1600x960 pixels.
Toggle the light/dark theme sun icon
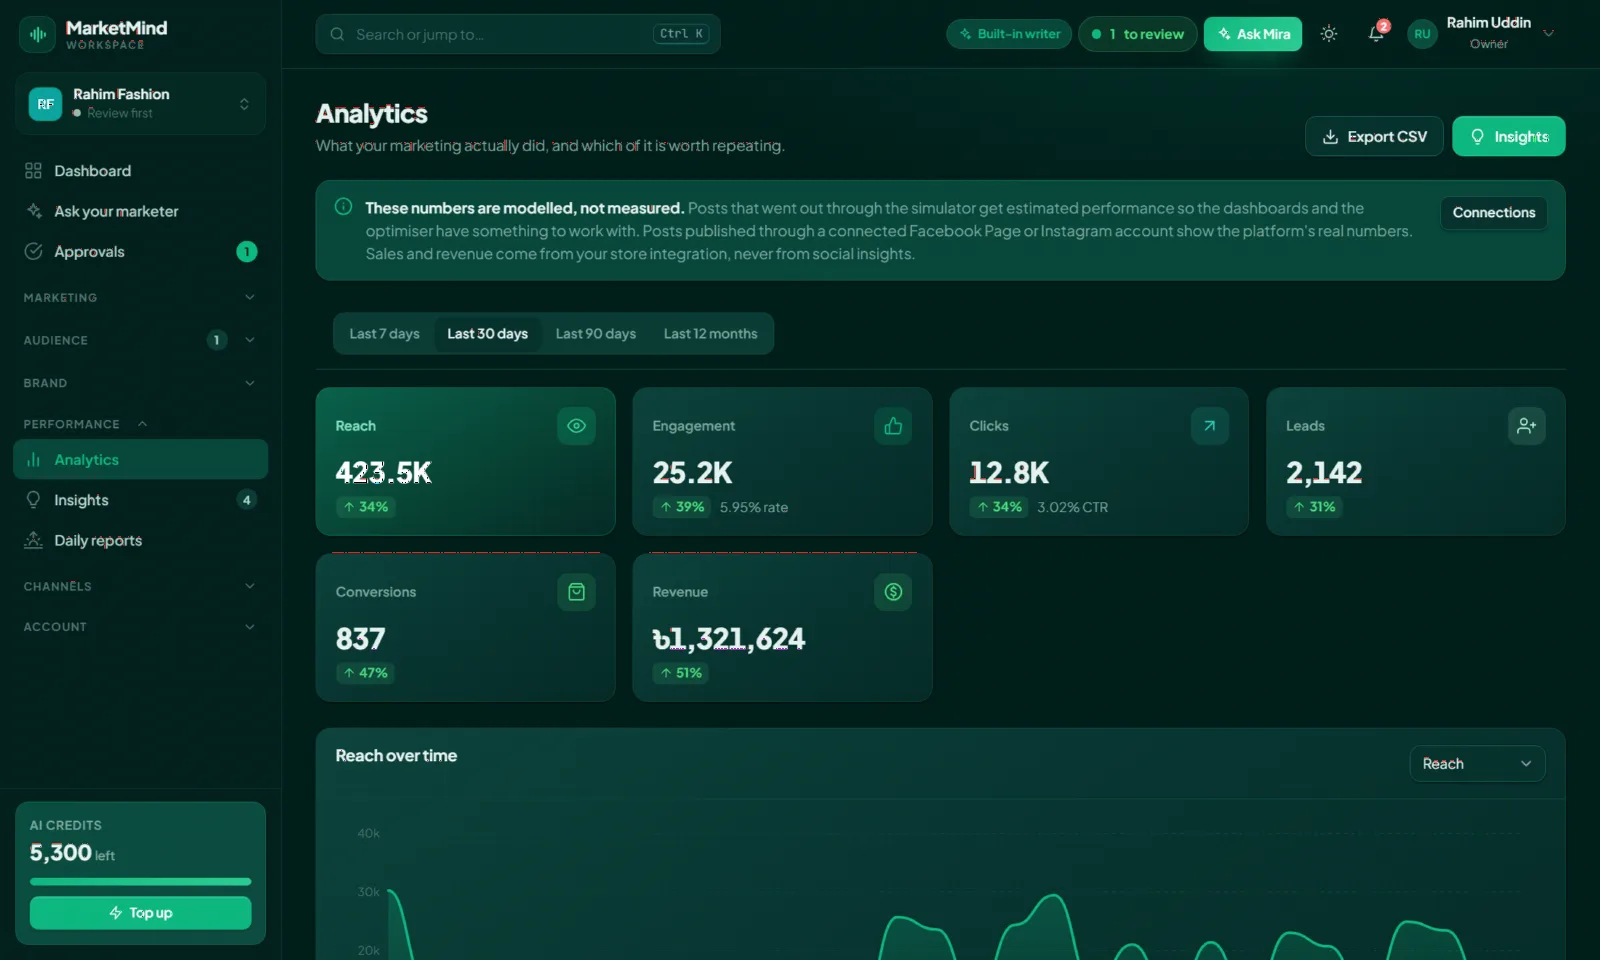click(1328, 34)
